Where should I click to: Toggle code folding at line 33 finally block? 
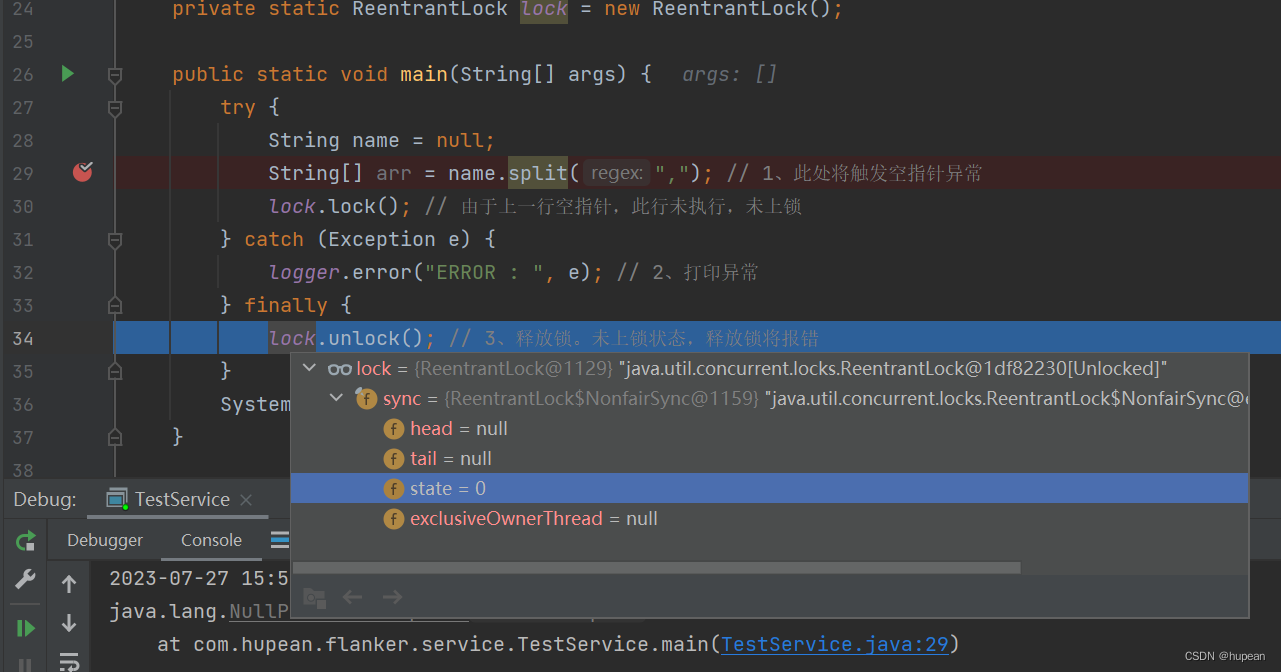pos(114,305)
